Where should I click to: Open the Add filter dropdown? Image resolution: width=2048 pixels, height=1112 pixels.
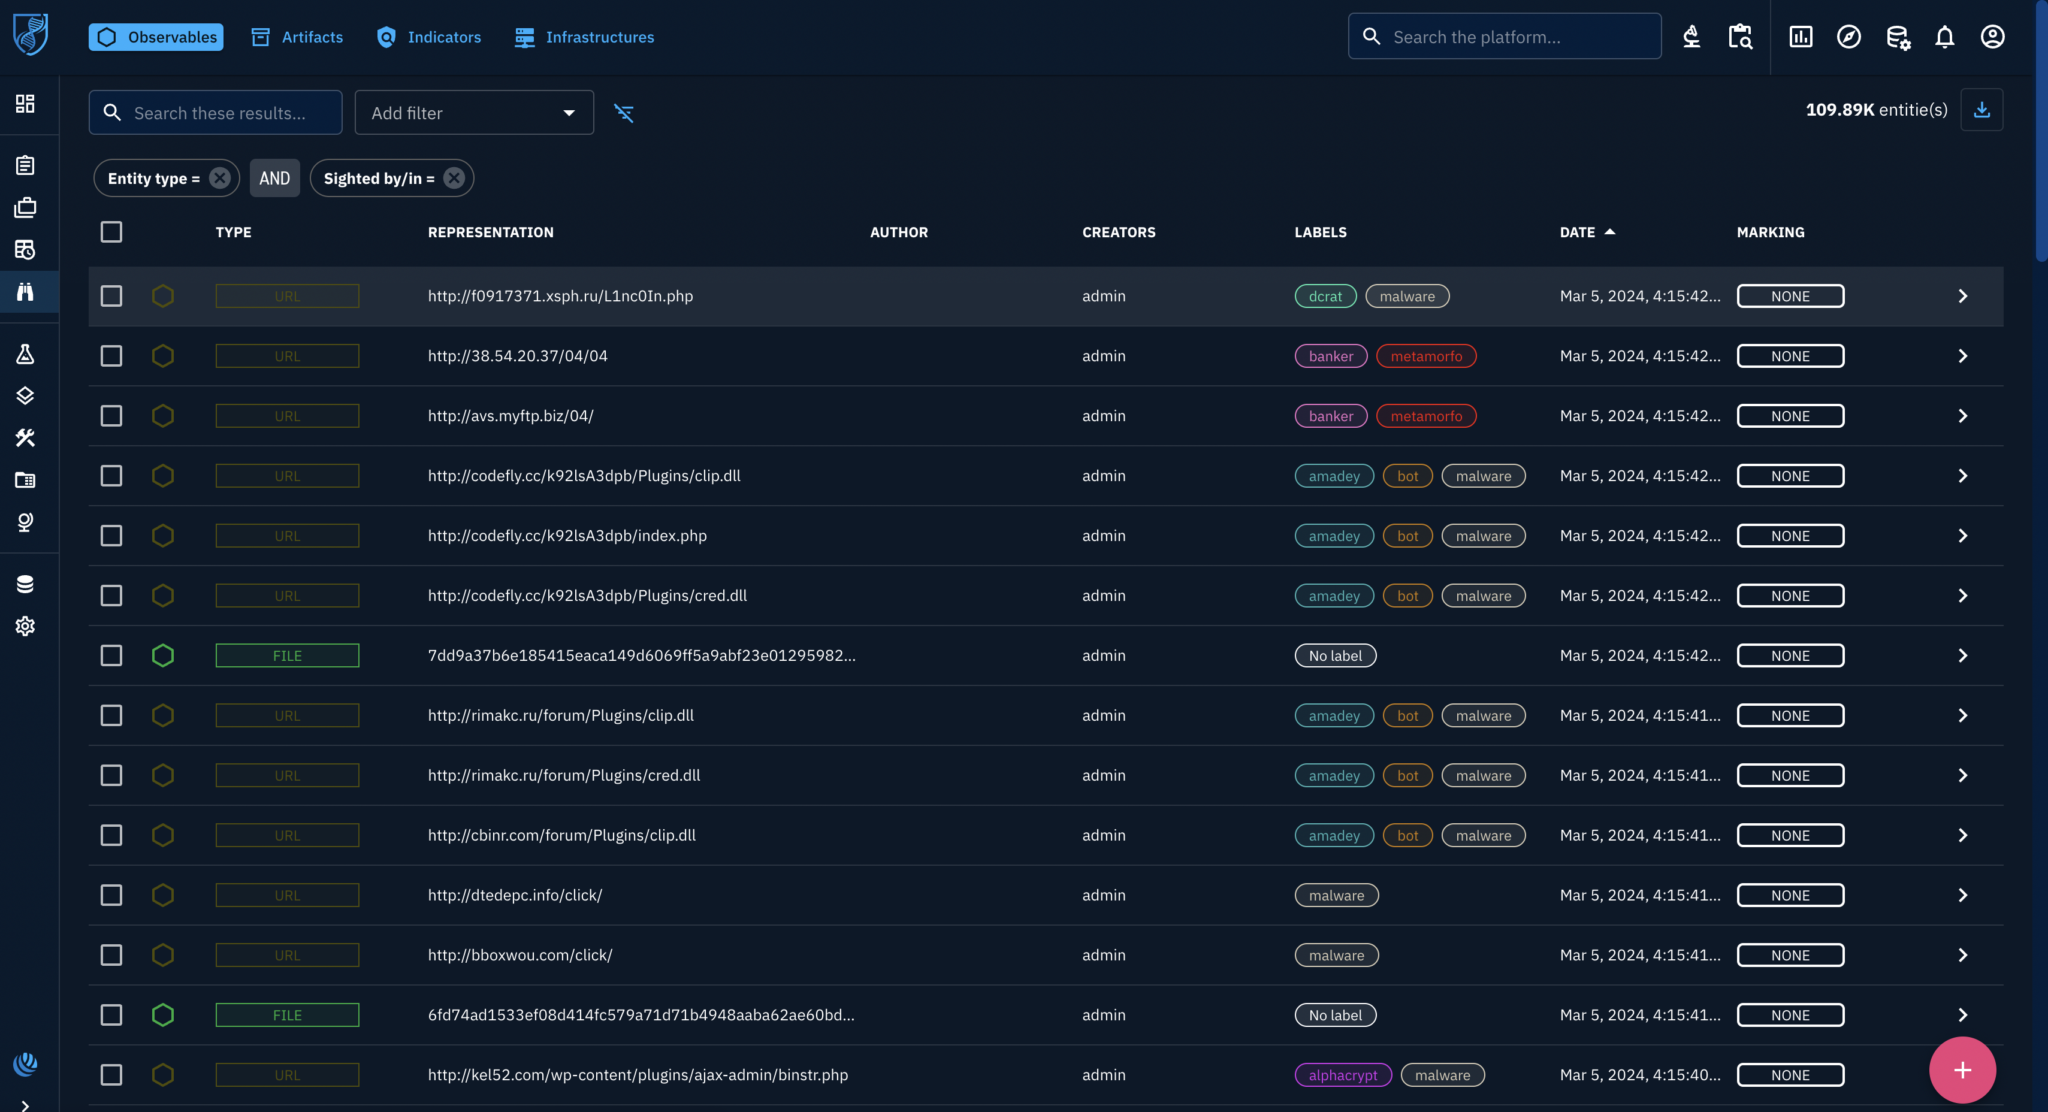click(473, 113)
